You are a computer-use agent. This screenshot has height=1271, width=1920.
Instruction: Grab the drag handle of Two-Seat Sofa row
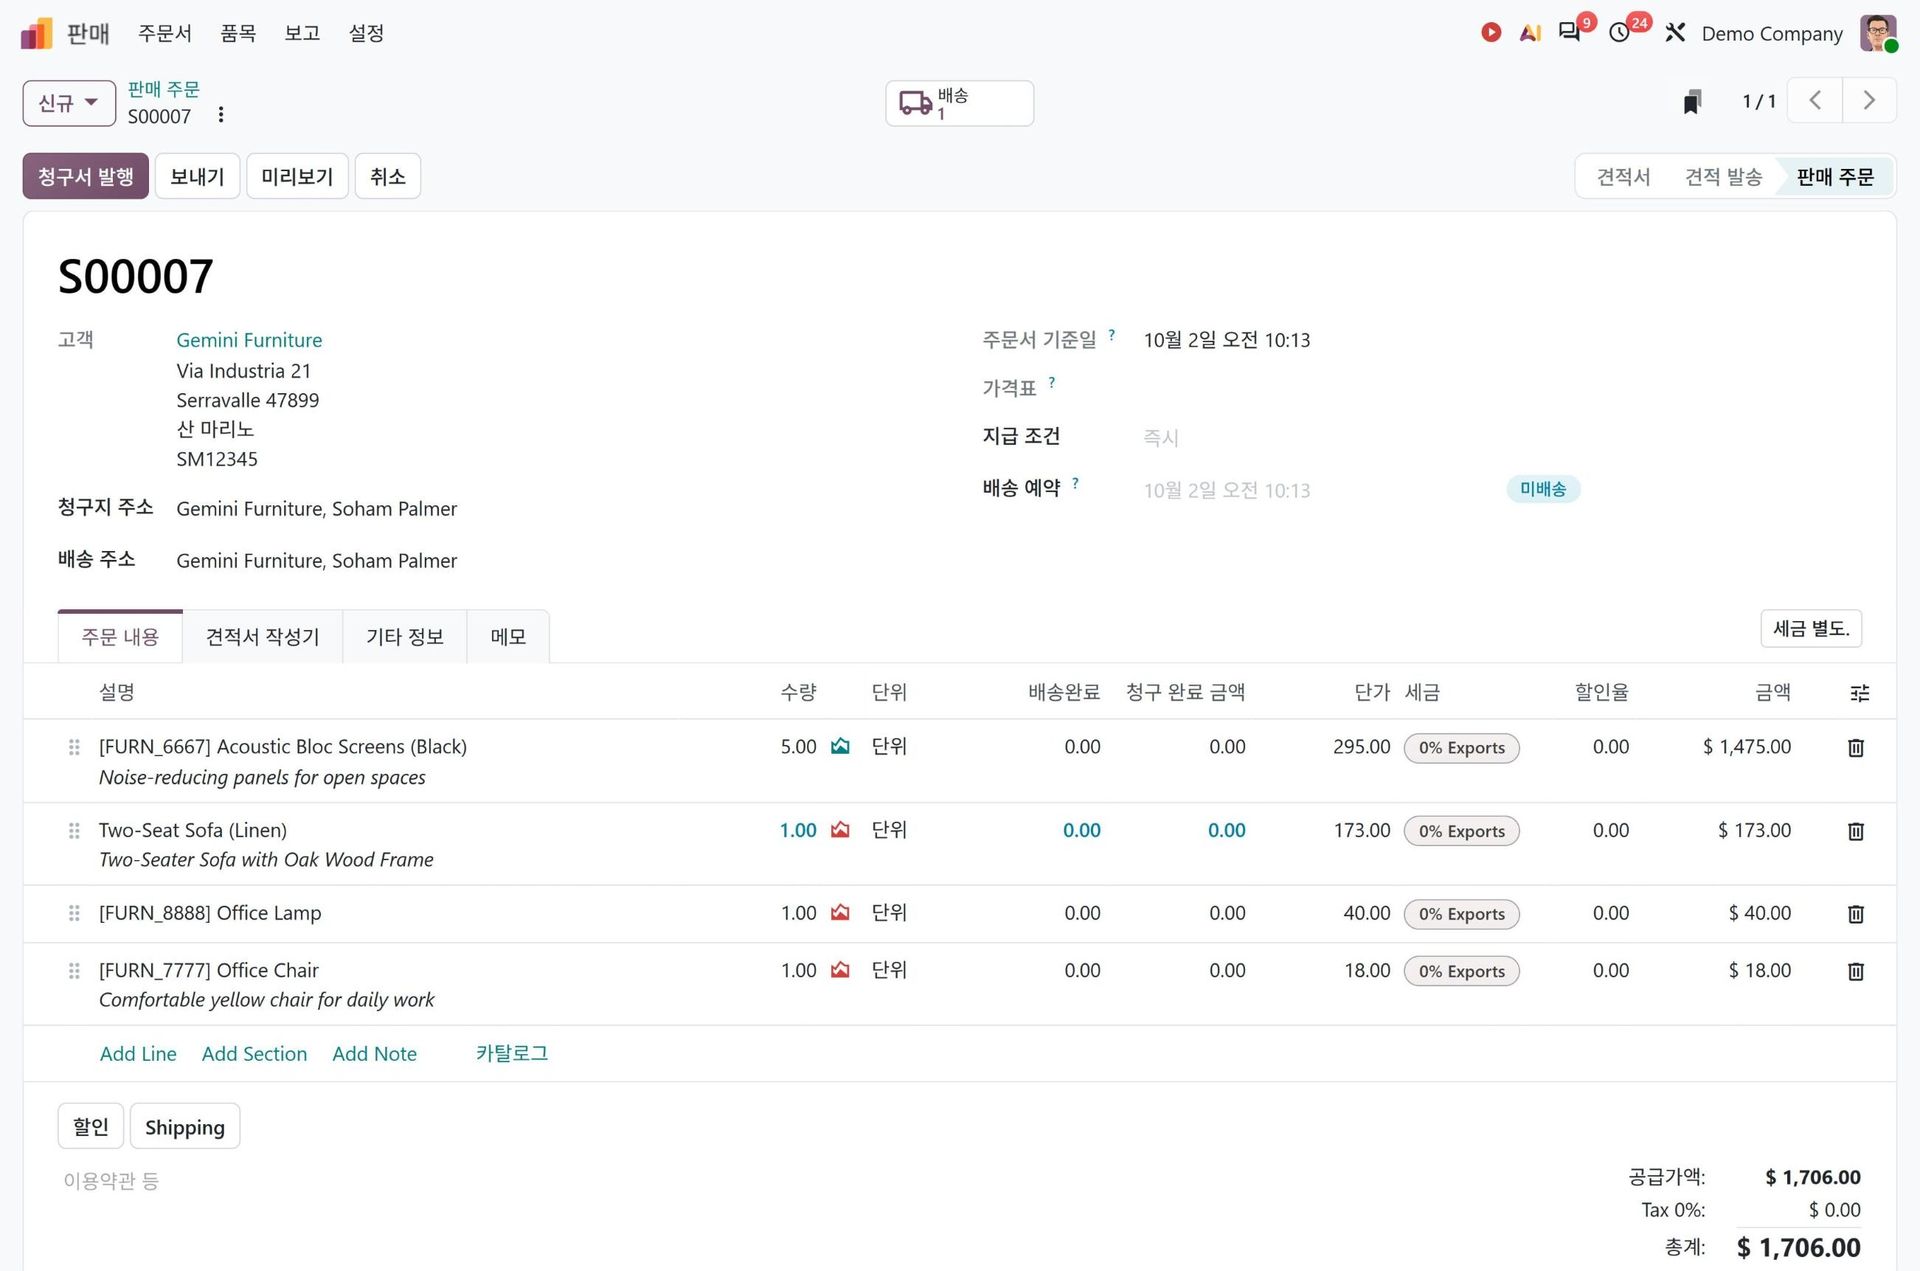coord(74,831)
